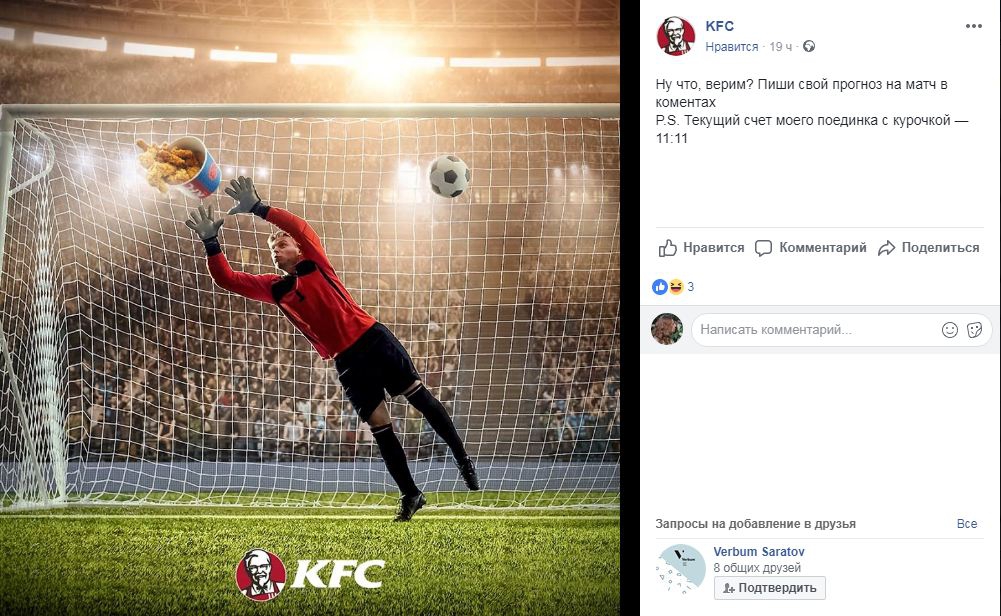1001x616 pixels.
Task: Click the Нравится page like link
Action: click(x=732, y=47)
